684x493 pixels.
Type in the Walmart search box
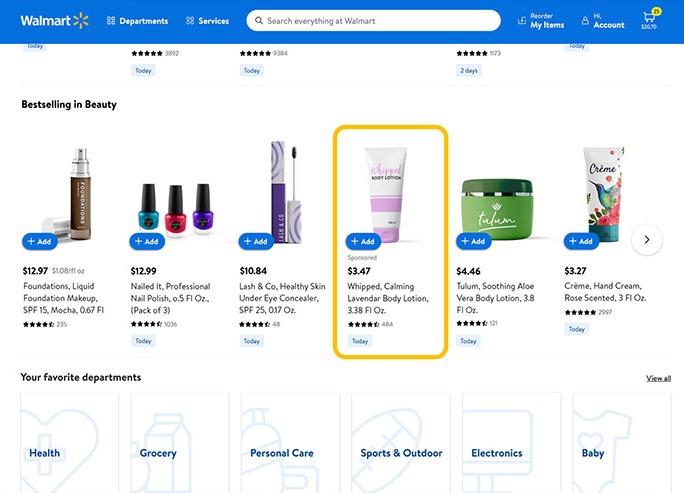tap(380, 21)
